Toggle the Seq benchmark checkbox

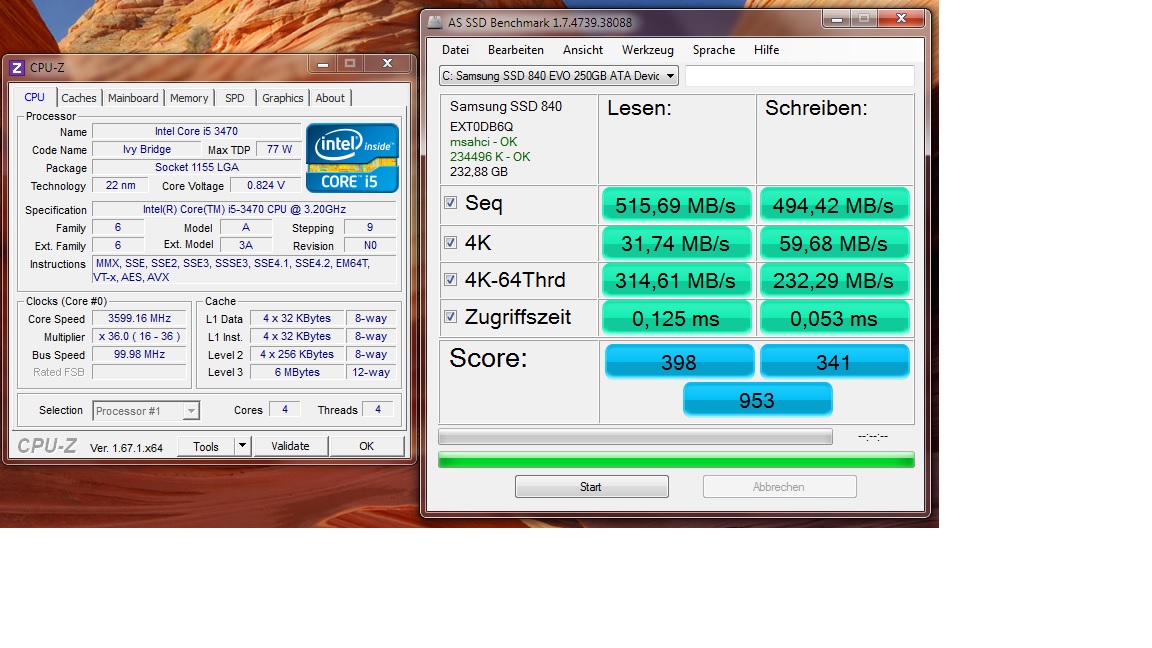click(x=451, y=203)
